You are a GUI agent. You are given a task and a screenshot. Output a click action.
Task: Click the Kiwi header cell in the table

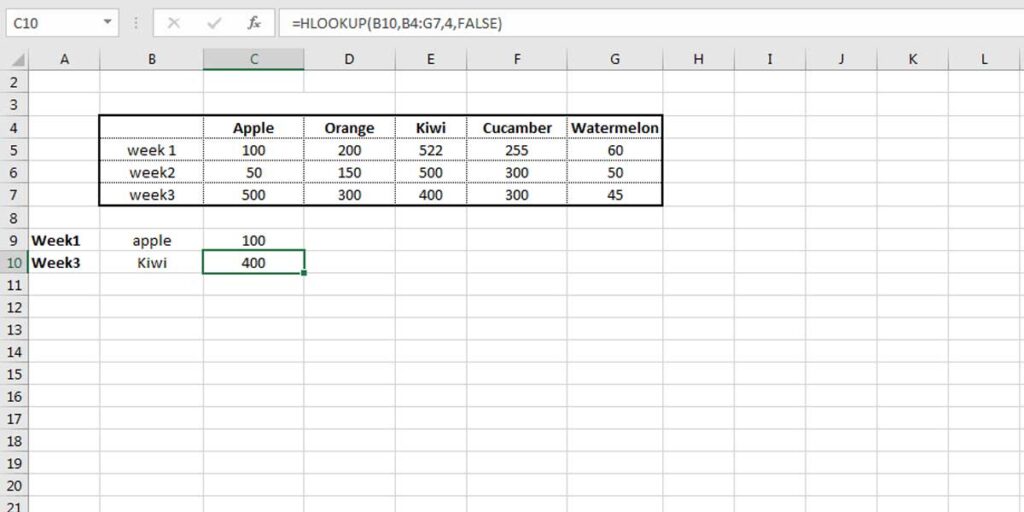pos(431,128)
